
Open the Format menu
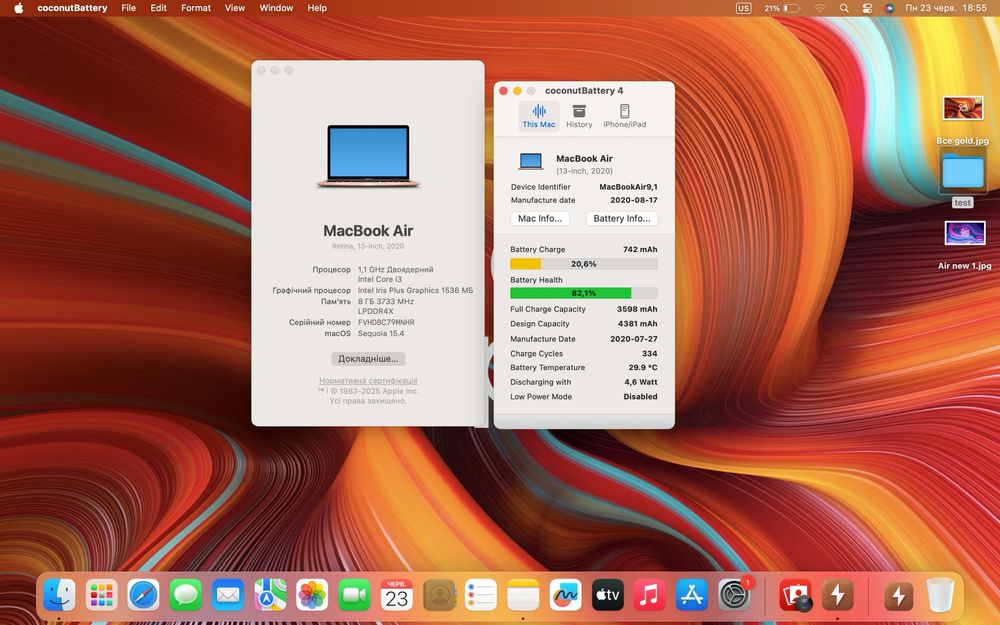coord(196,8)
